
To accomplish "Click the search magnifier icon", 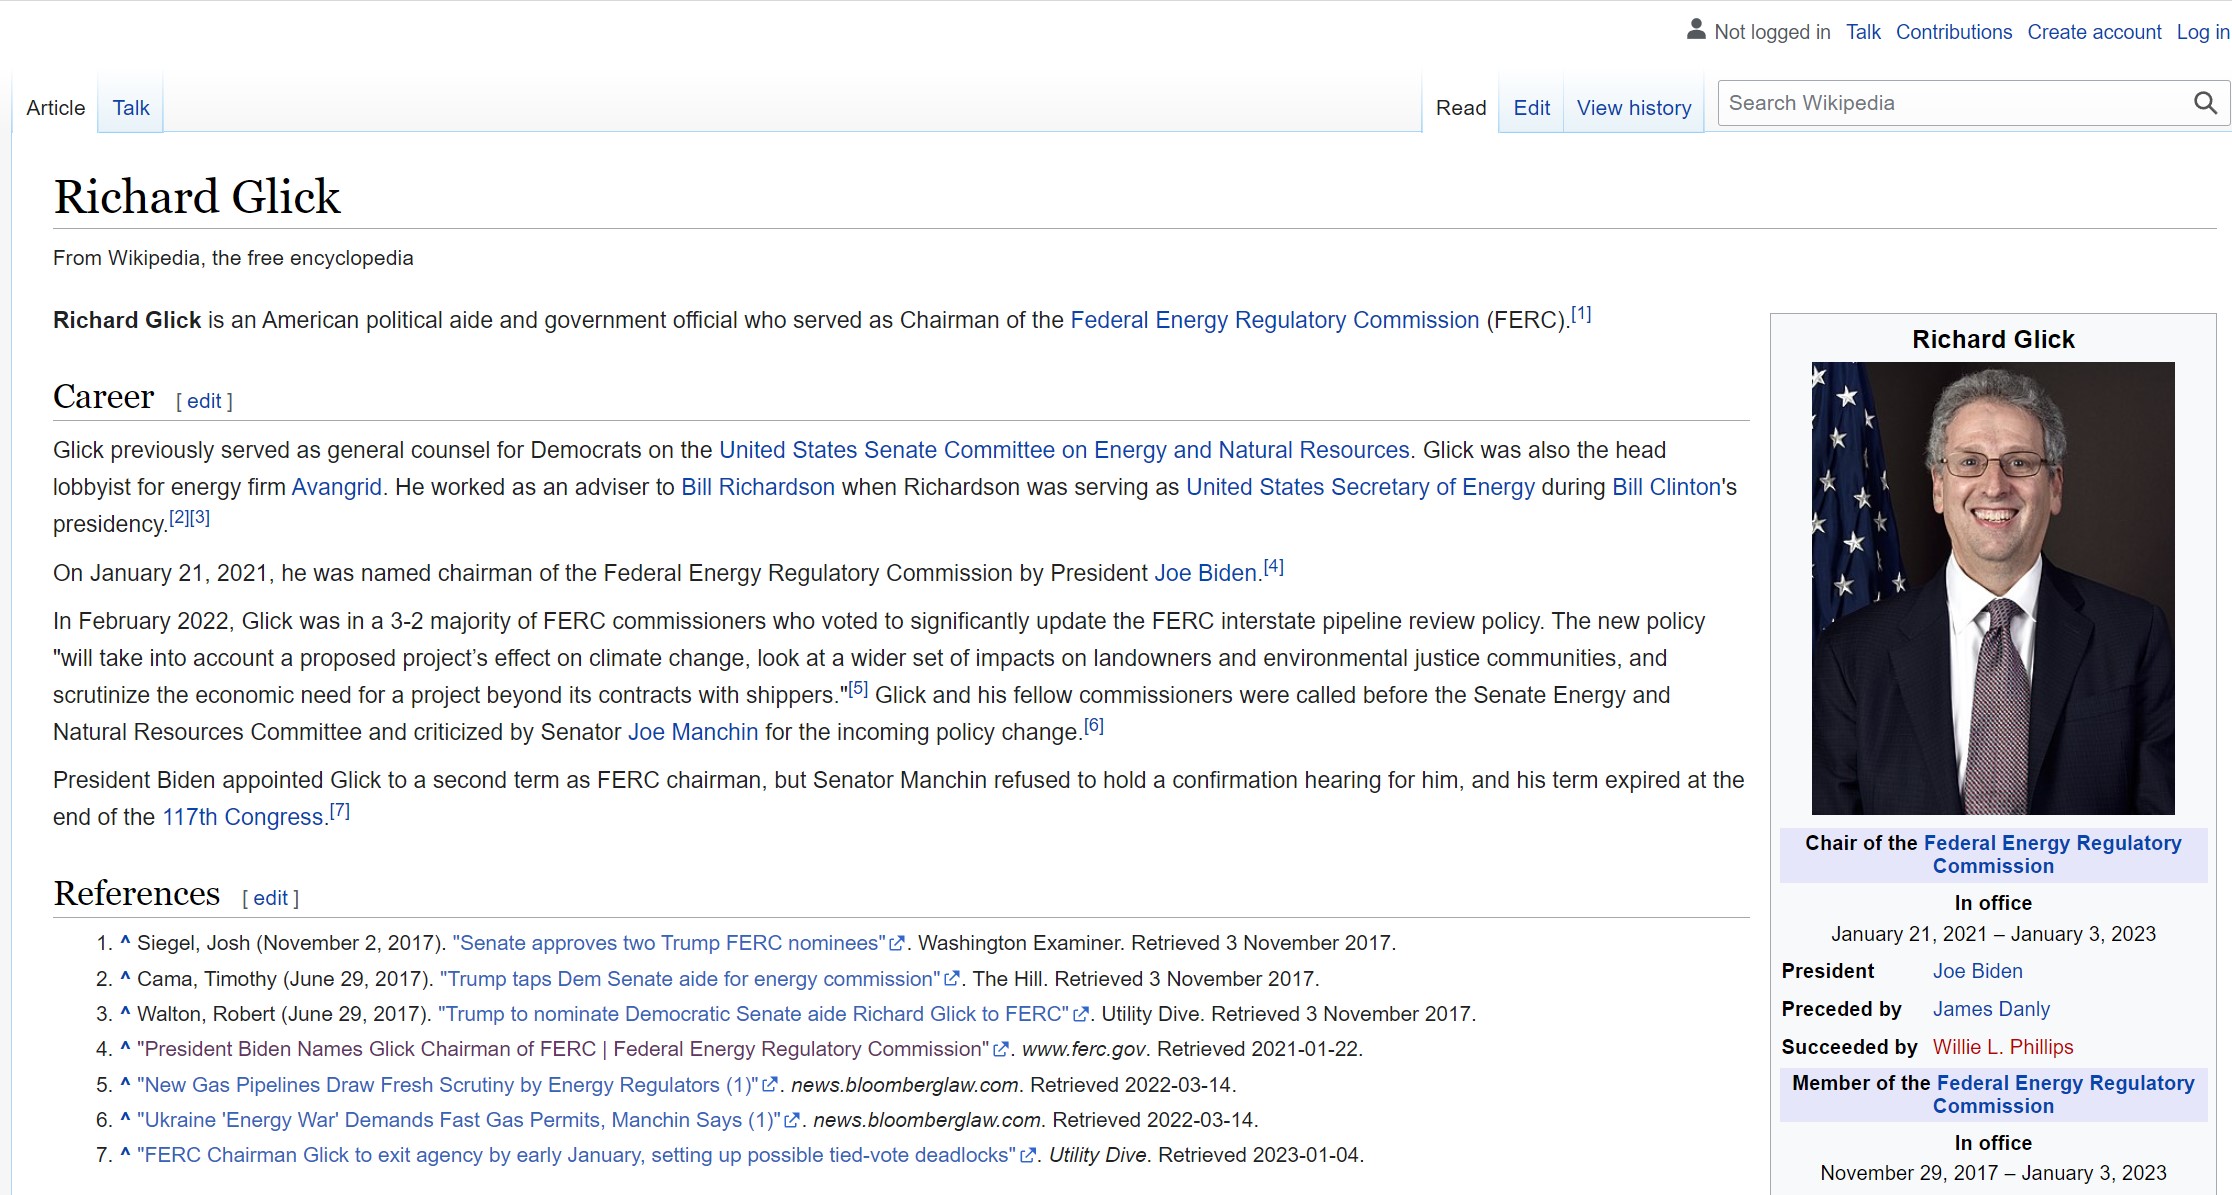I will pos(2205,103).
